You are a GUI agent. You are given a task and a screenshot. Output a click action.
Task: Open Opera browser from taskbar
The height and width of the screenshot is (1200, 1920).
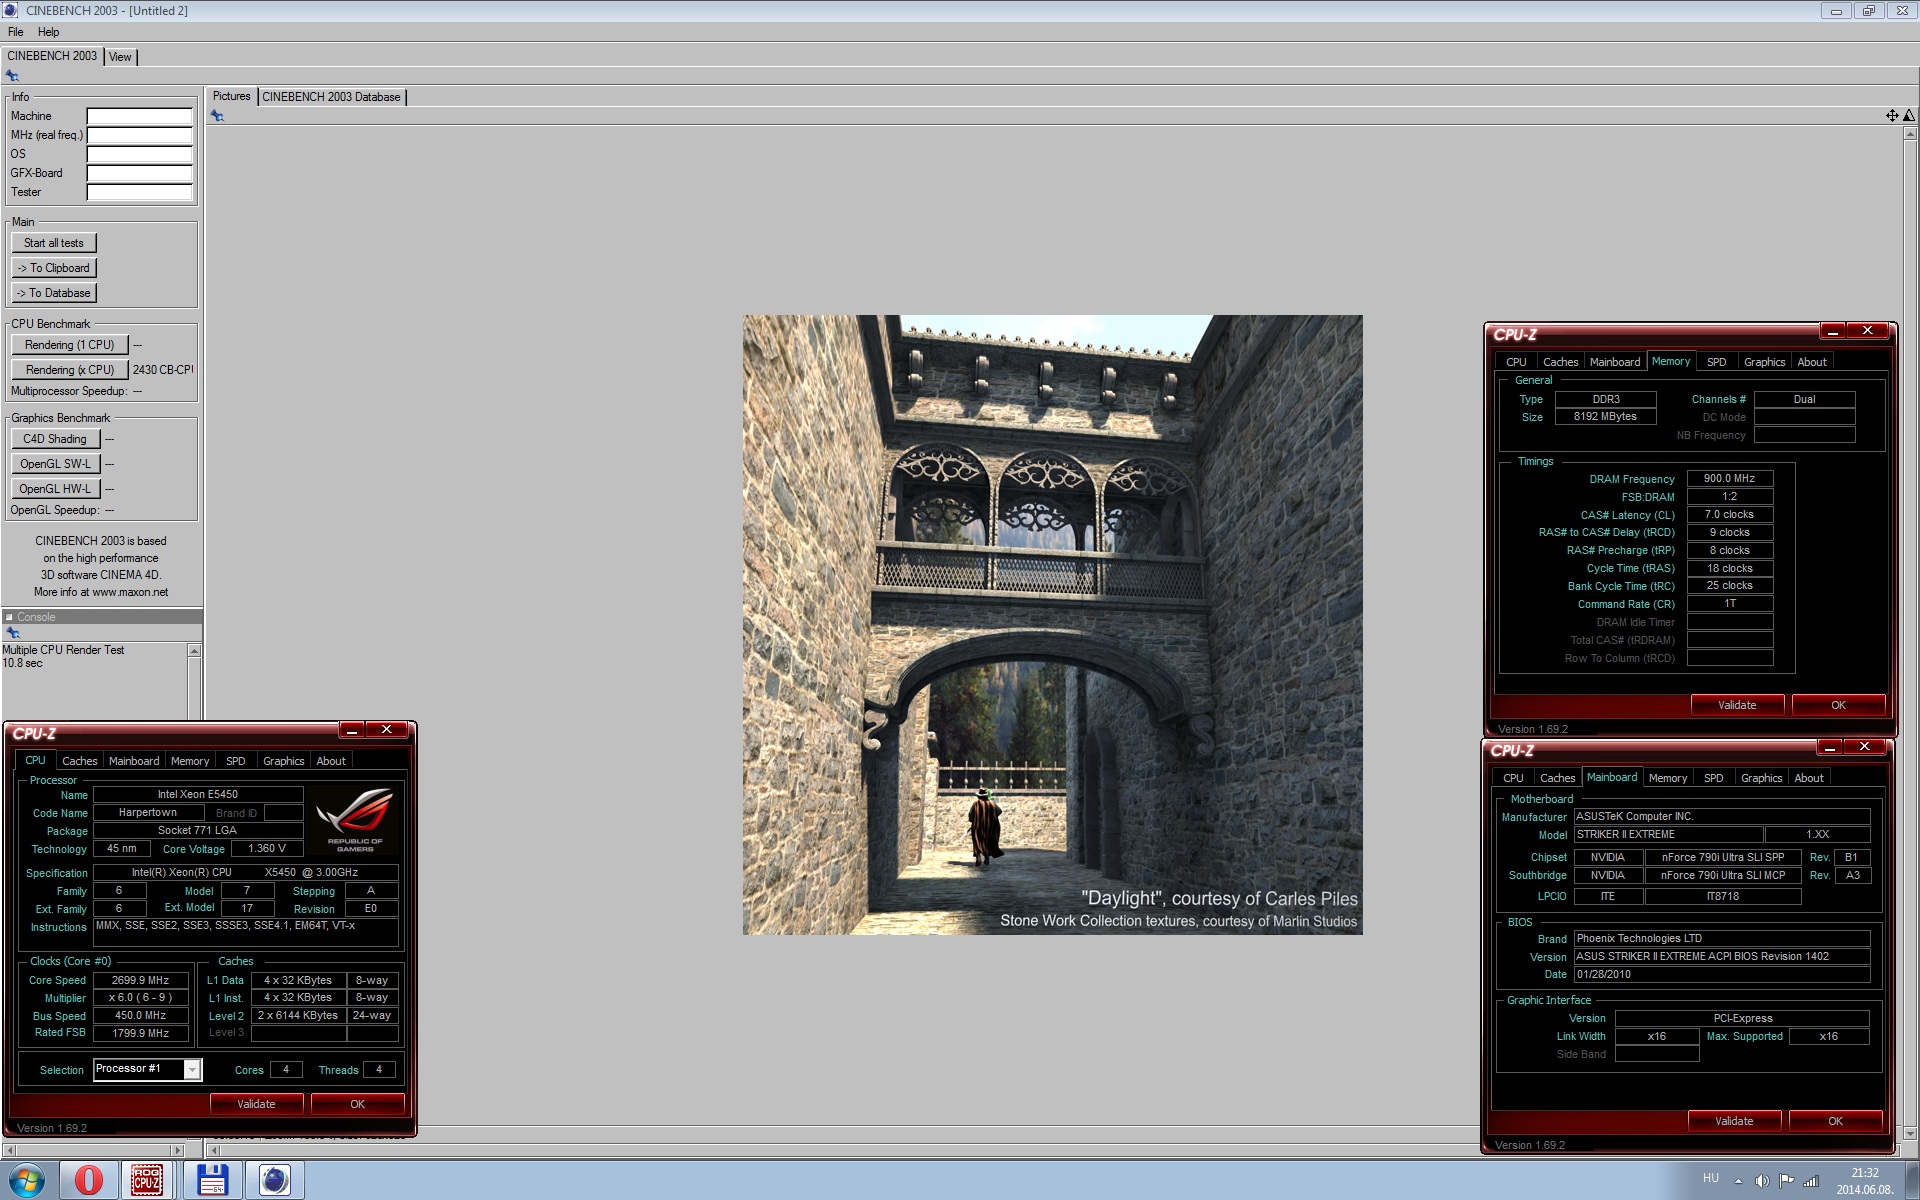[89, 1181]
